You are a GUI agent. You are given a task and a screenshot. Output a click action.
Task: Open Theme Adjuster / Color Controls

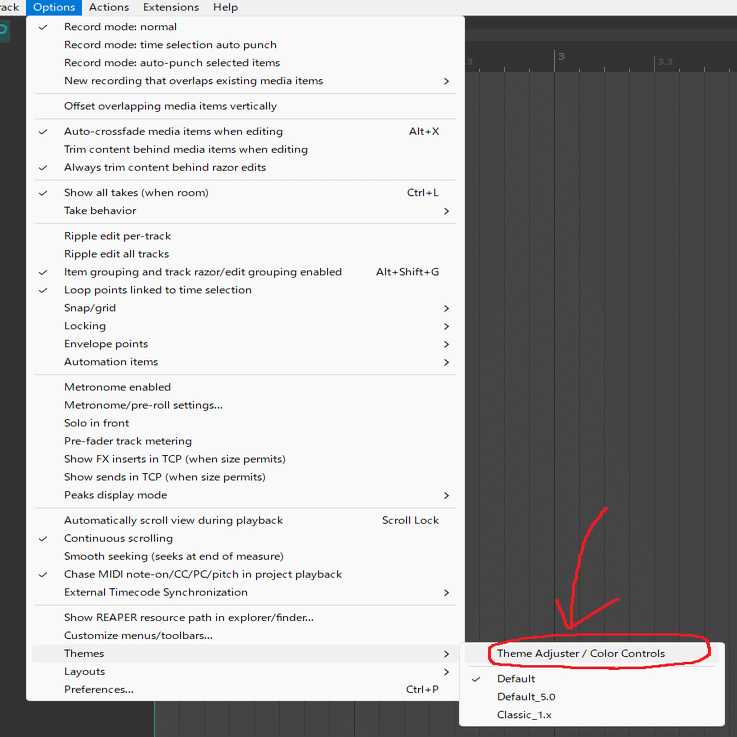(x=592, y=654)
